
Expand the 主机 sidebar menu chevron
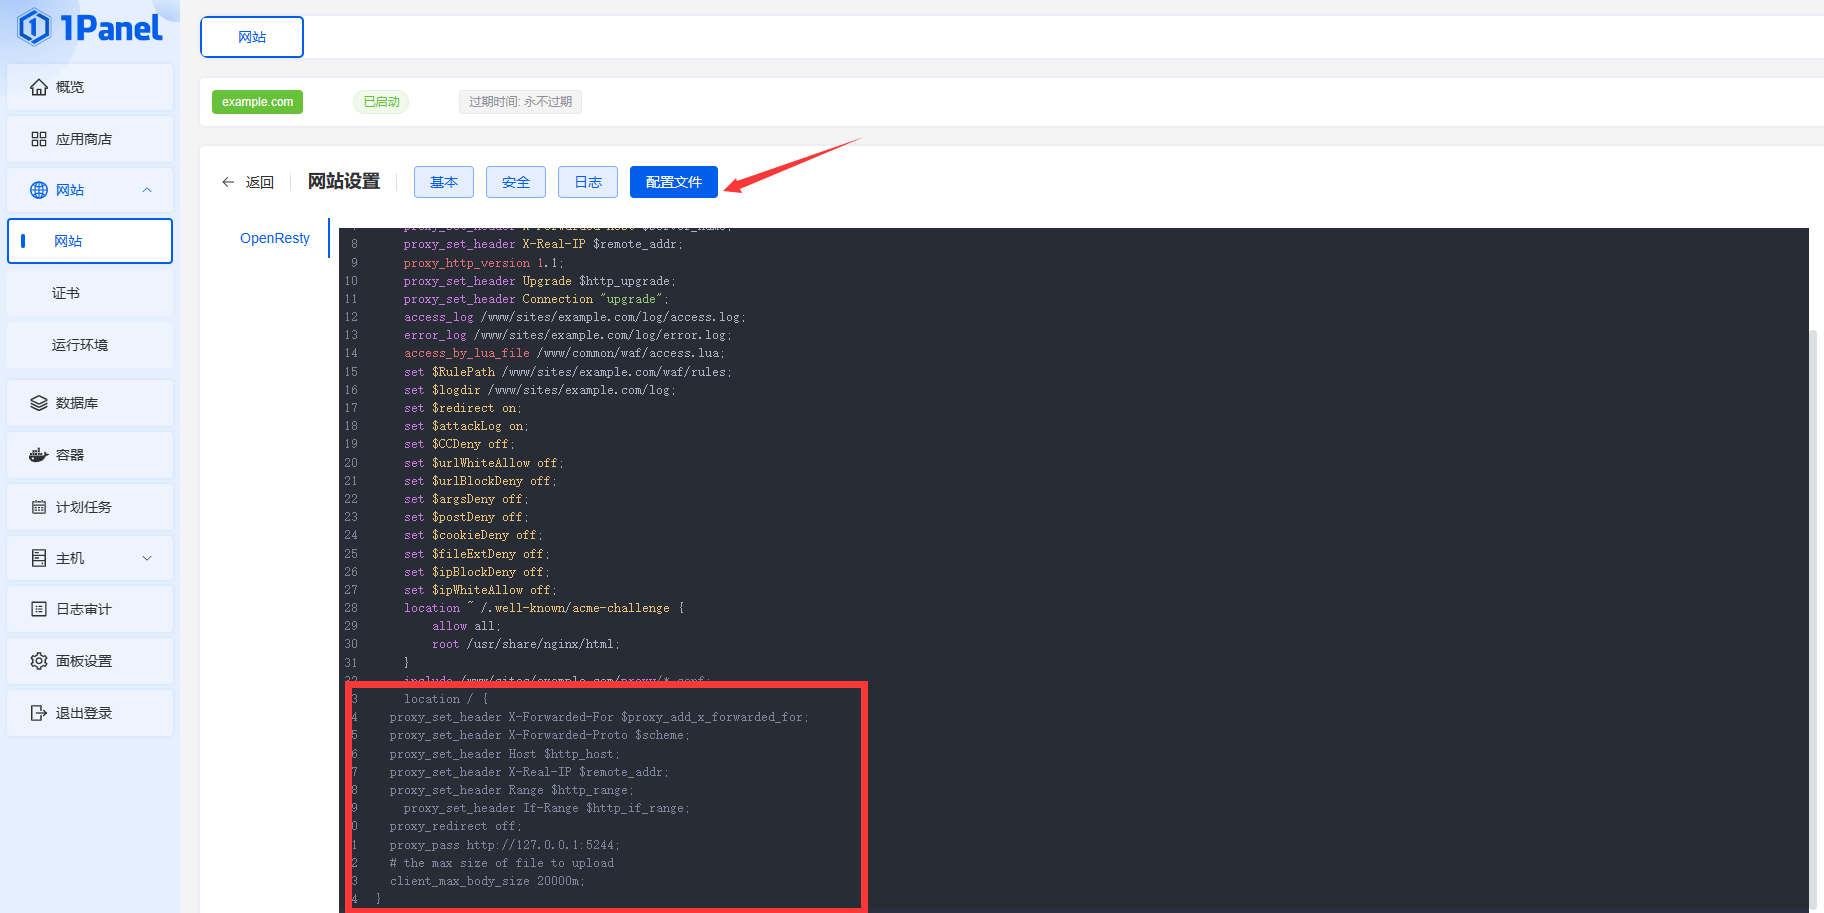[147, 558]
